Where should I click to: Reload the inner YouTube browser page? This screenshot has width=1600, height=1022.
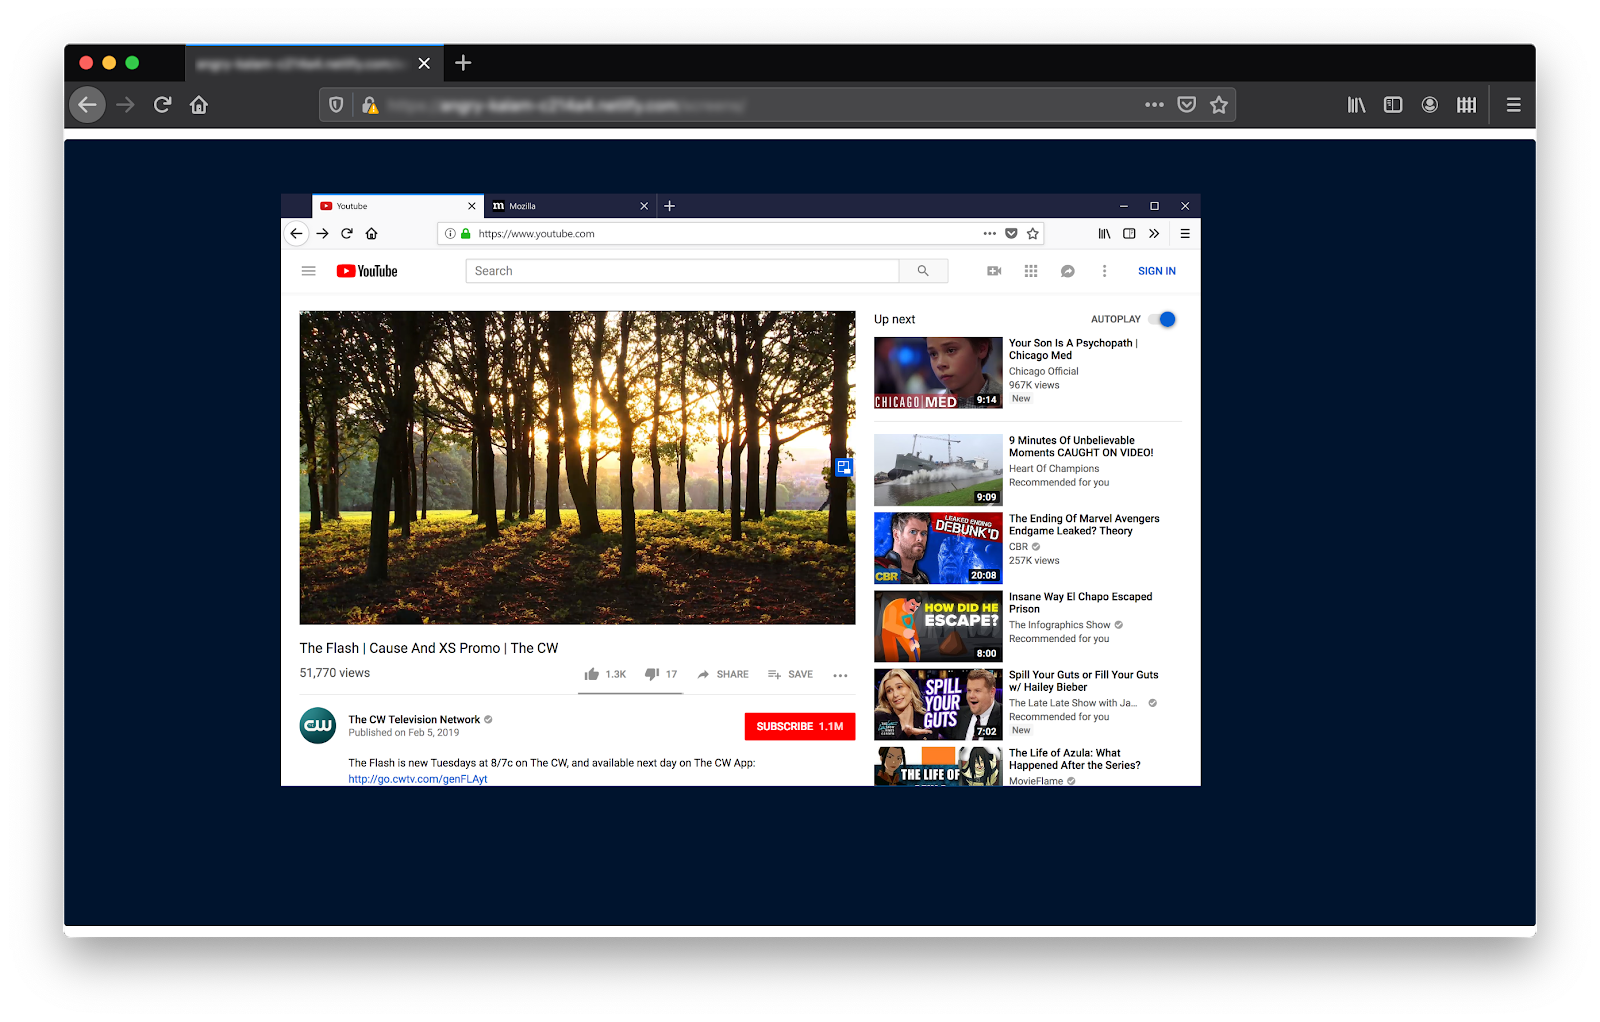pyautogui.click(x=347, y=233)
